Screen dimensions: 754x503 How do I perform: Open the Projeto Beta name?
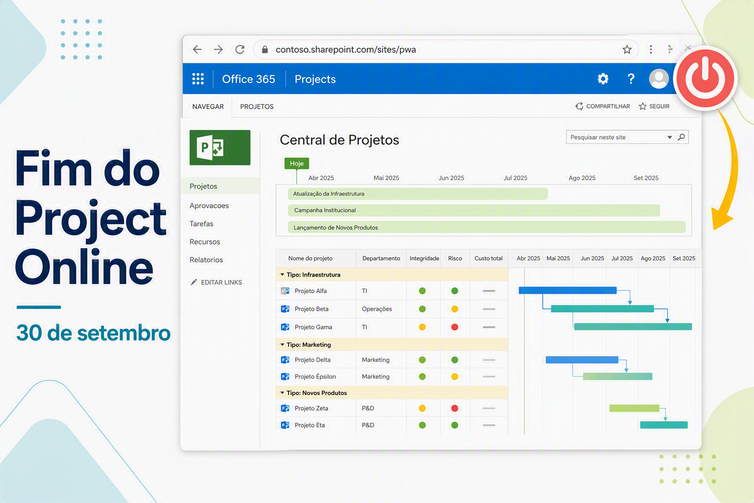pos(312,309)
